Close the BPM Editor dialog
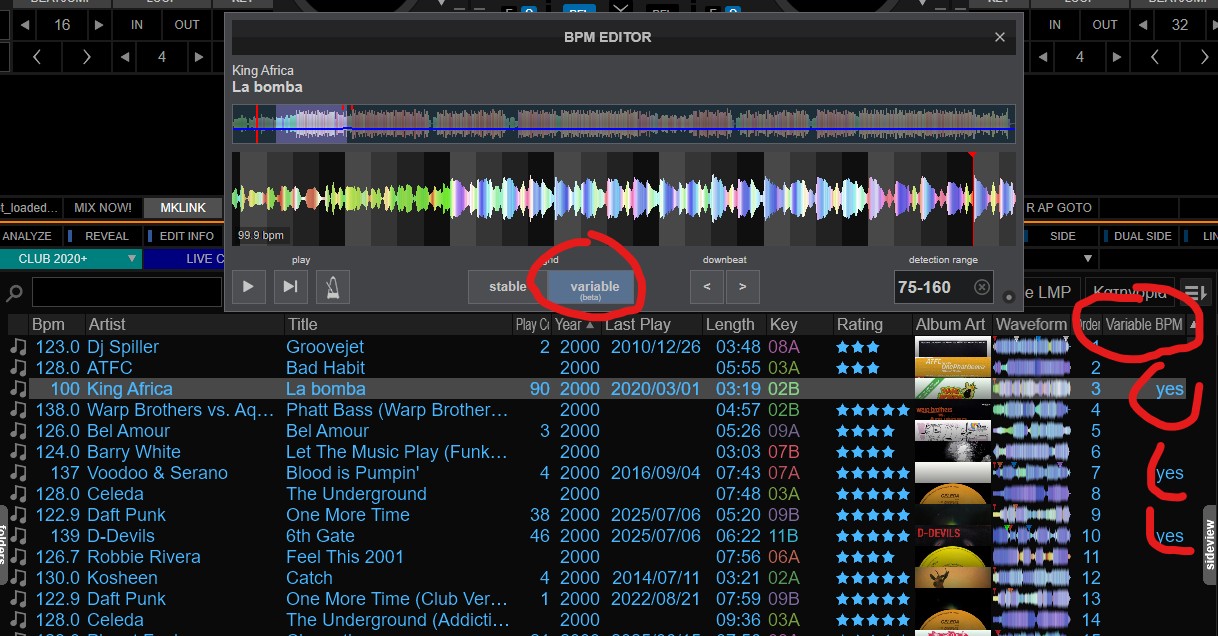This screenshot has width=1218, height=636. (x=999, y=37)
